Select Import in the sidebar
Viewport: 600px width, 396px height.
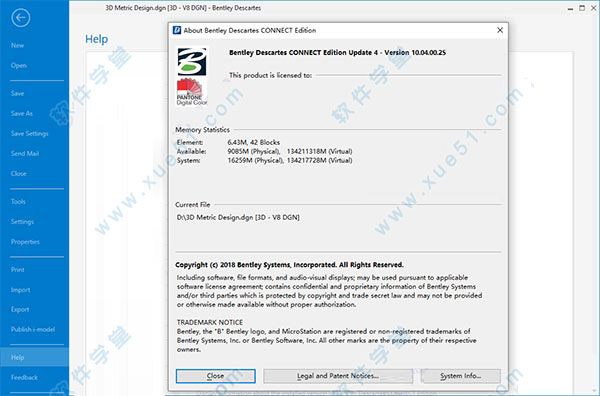20,290
